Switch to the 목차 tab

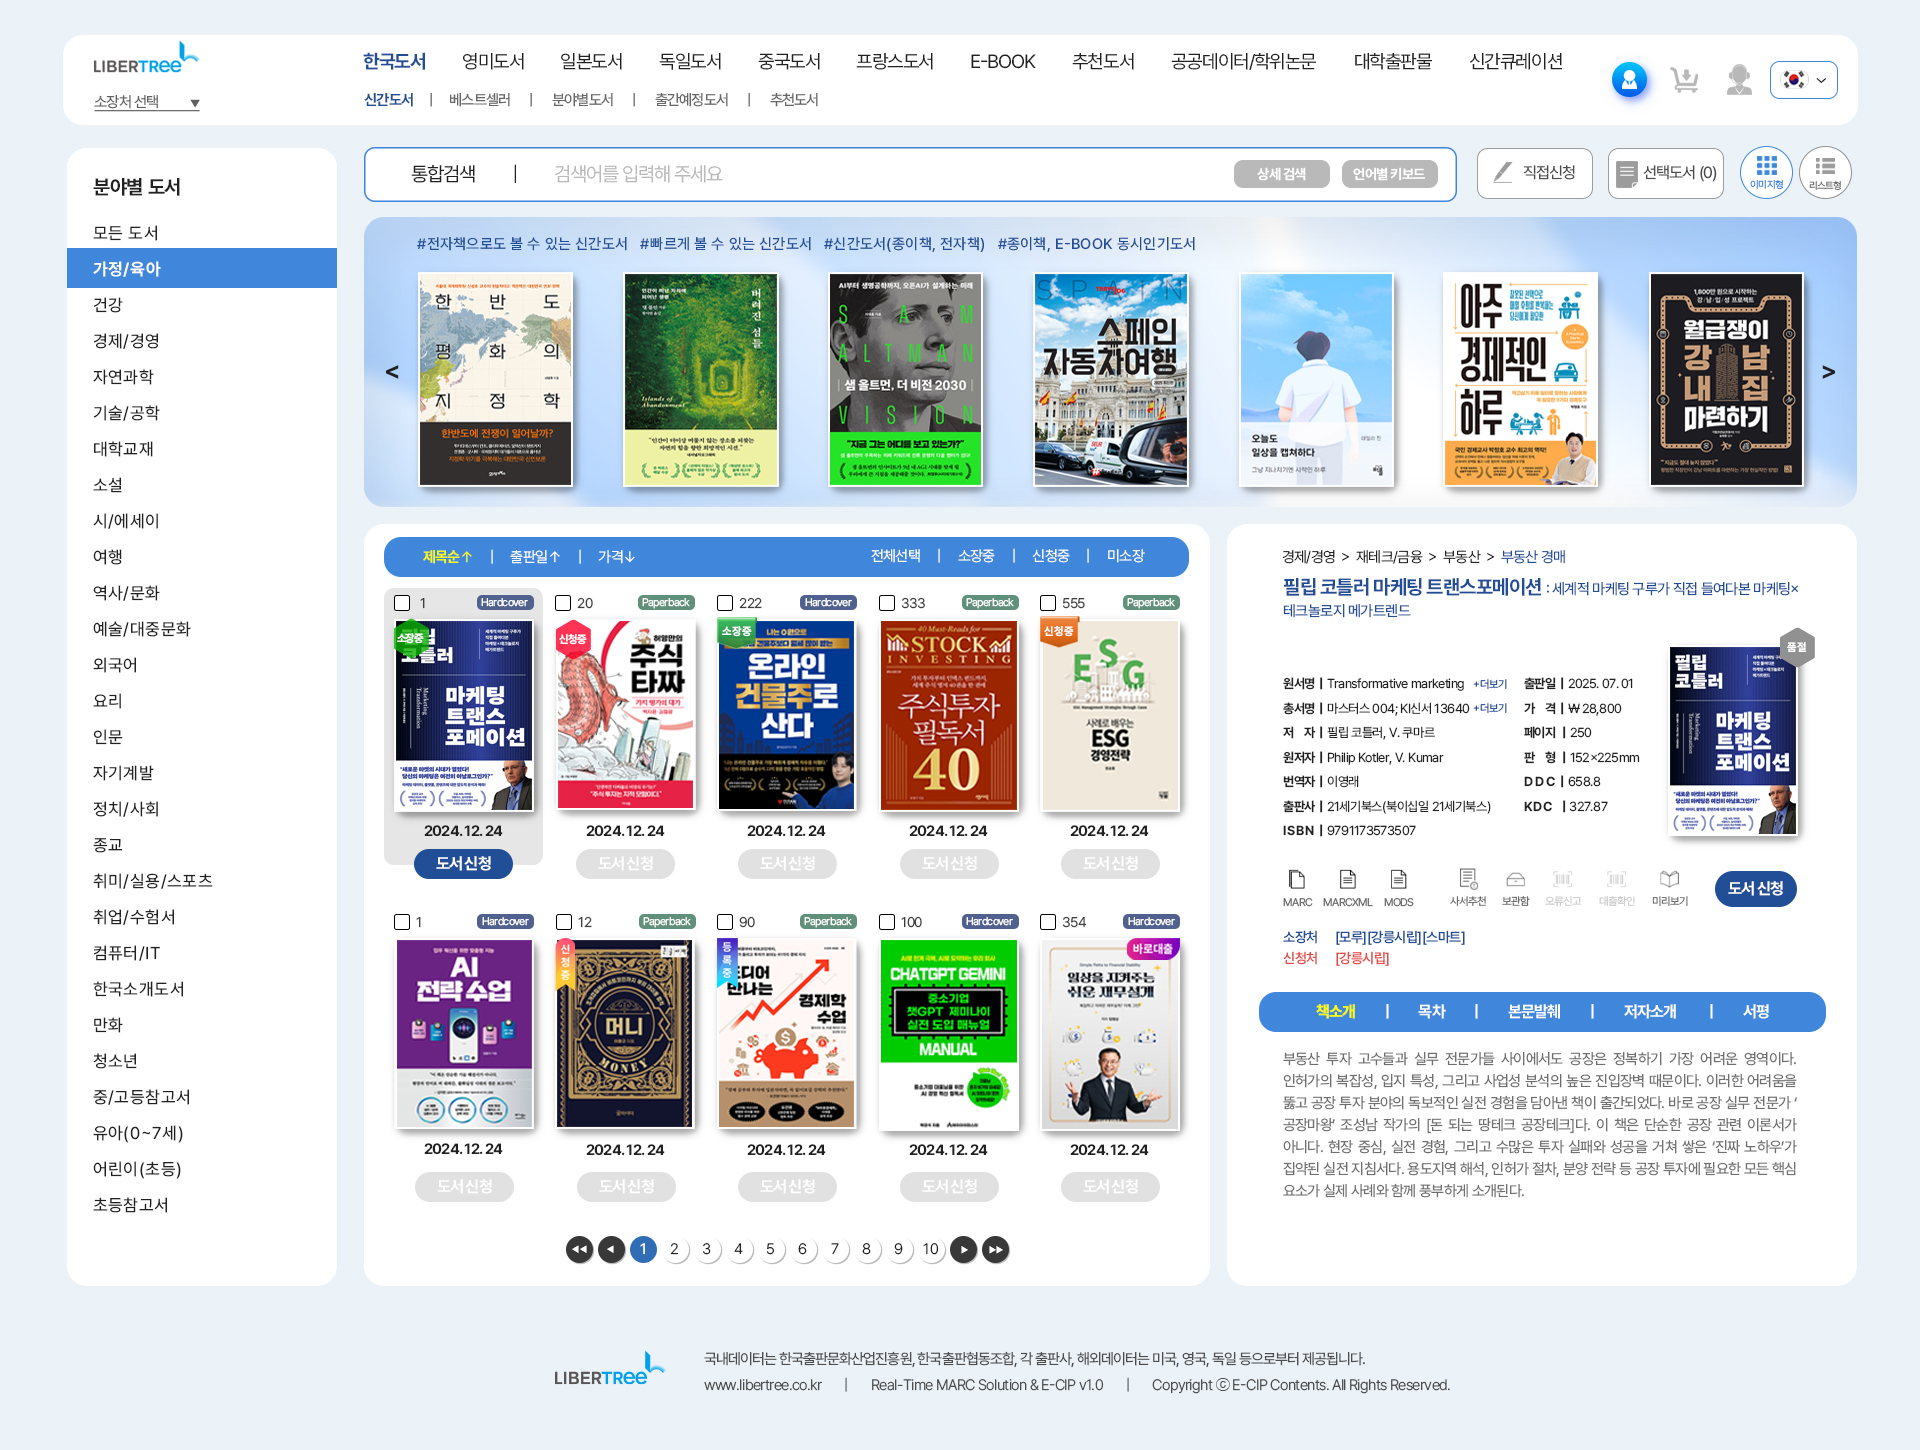coord(1431,1011)
